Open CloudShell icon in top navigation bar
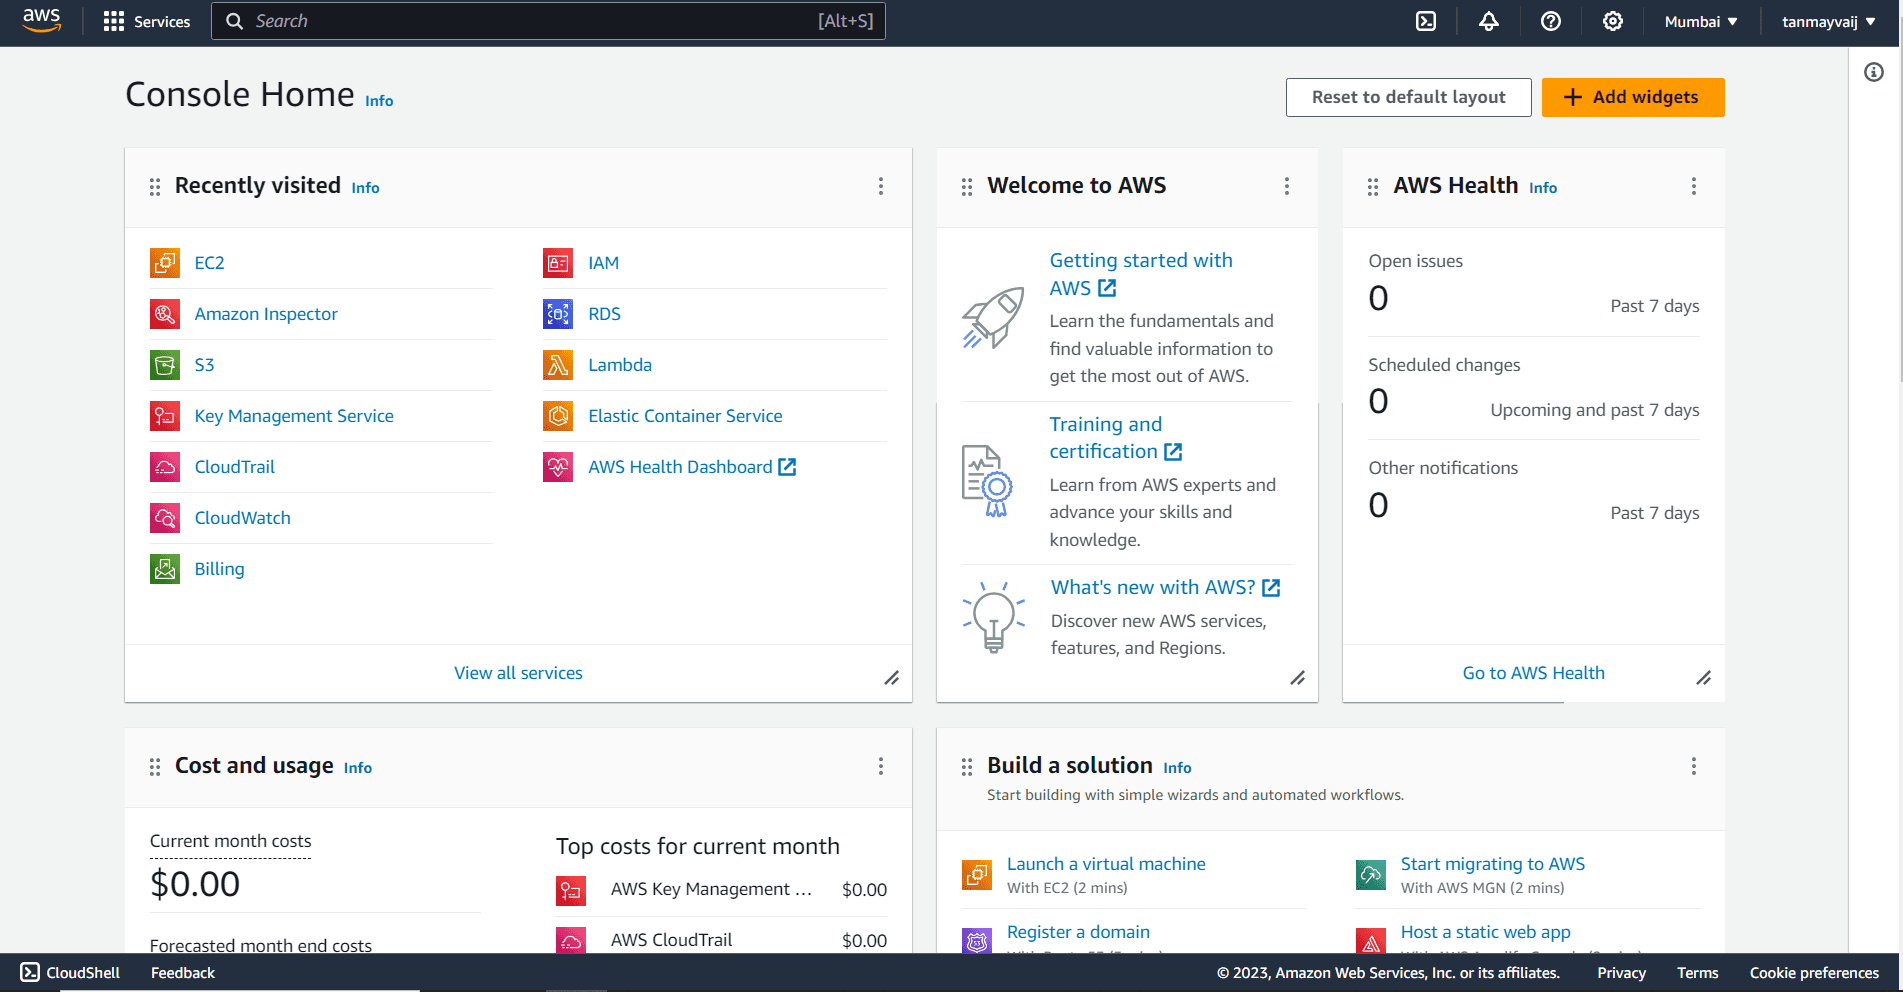Image resolution: width=1903 pixels, height=992 pixels. pyautogui.click(x=1426, y=21)
